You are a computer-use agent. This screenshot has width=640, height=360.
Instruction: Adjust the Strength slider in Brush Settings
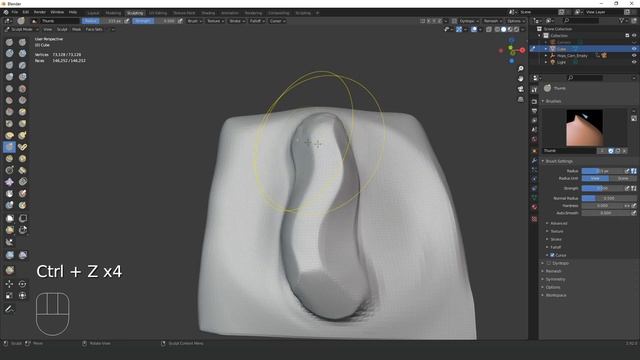pos(603,188)
